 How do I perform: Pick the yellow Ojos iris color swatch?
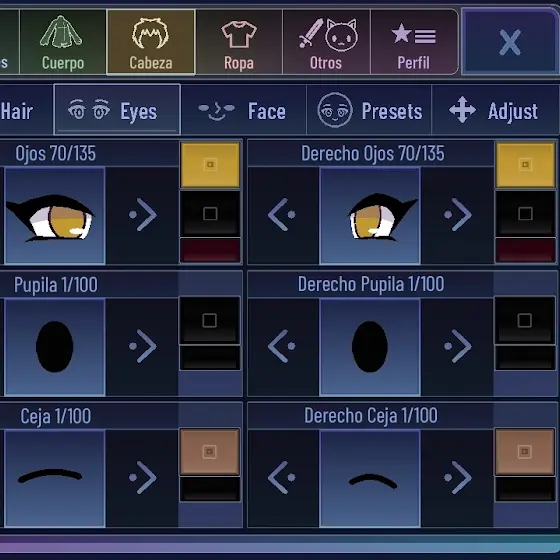point(210,165)
